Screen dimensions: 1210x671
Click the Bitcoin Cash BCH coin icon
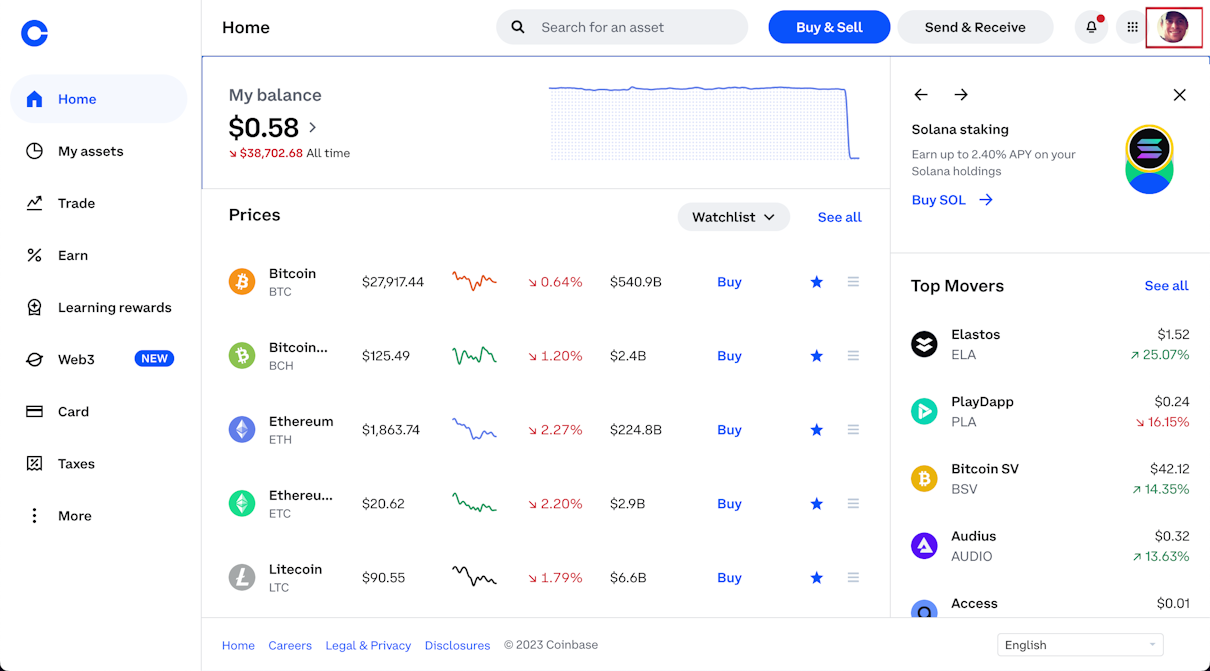[x=242, y=356]
